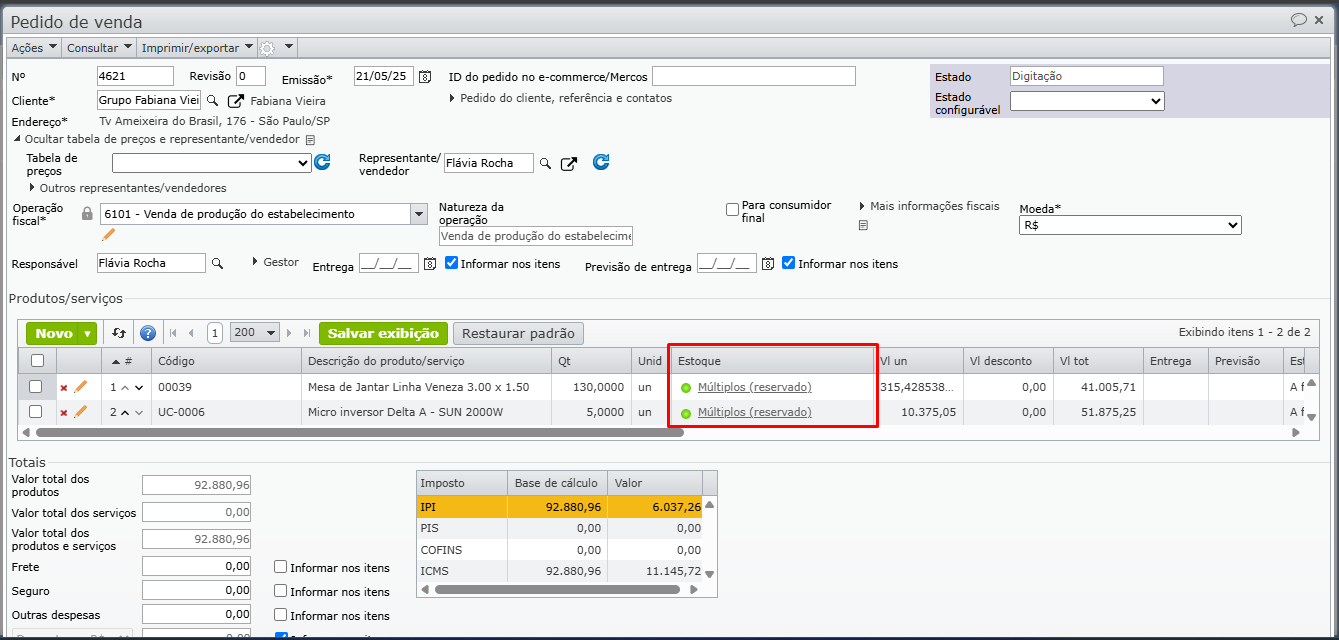1339x640 pixels.
Task: Tick the select-all checkbox in the grid header
Action: pos(37,361)
